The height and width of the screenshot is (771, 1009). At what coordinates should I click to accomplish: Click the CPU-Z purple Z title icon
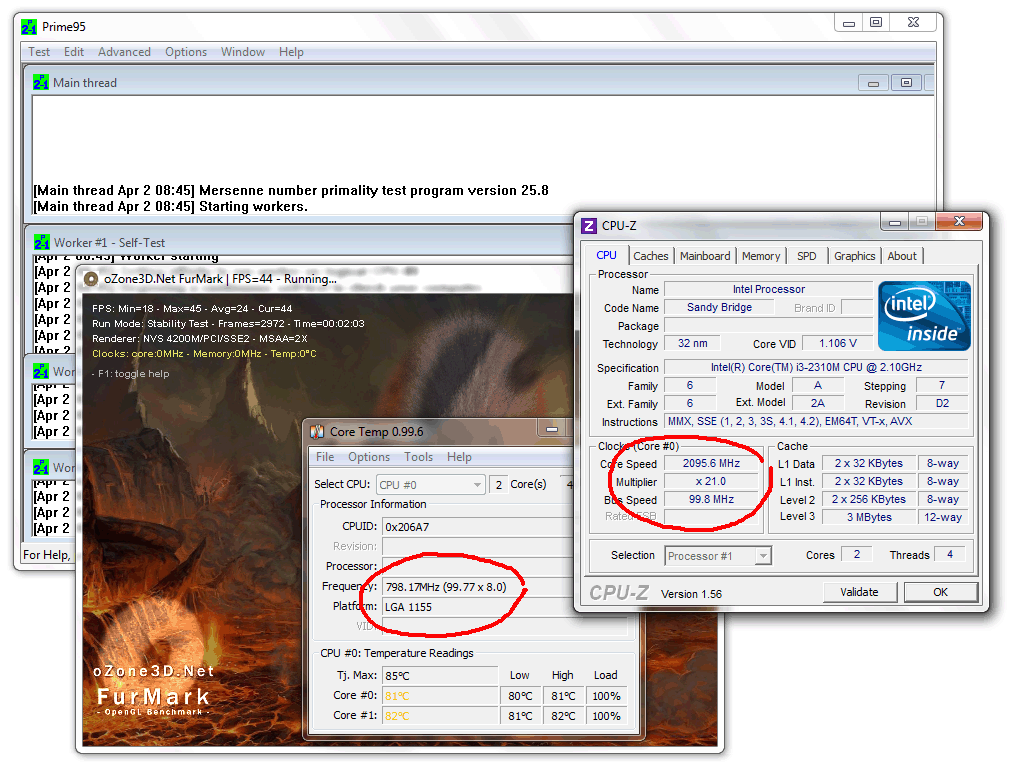point(589,226)
